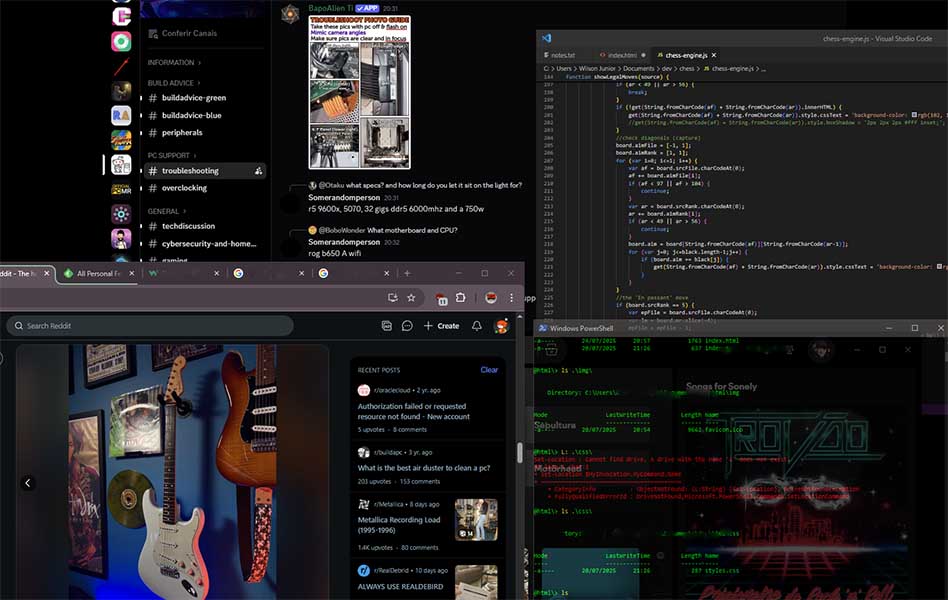
Task: Open the Troubleshoot Photo Guide image
Action: [x=359, y=92]
